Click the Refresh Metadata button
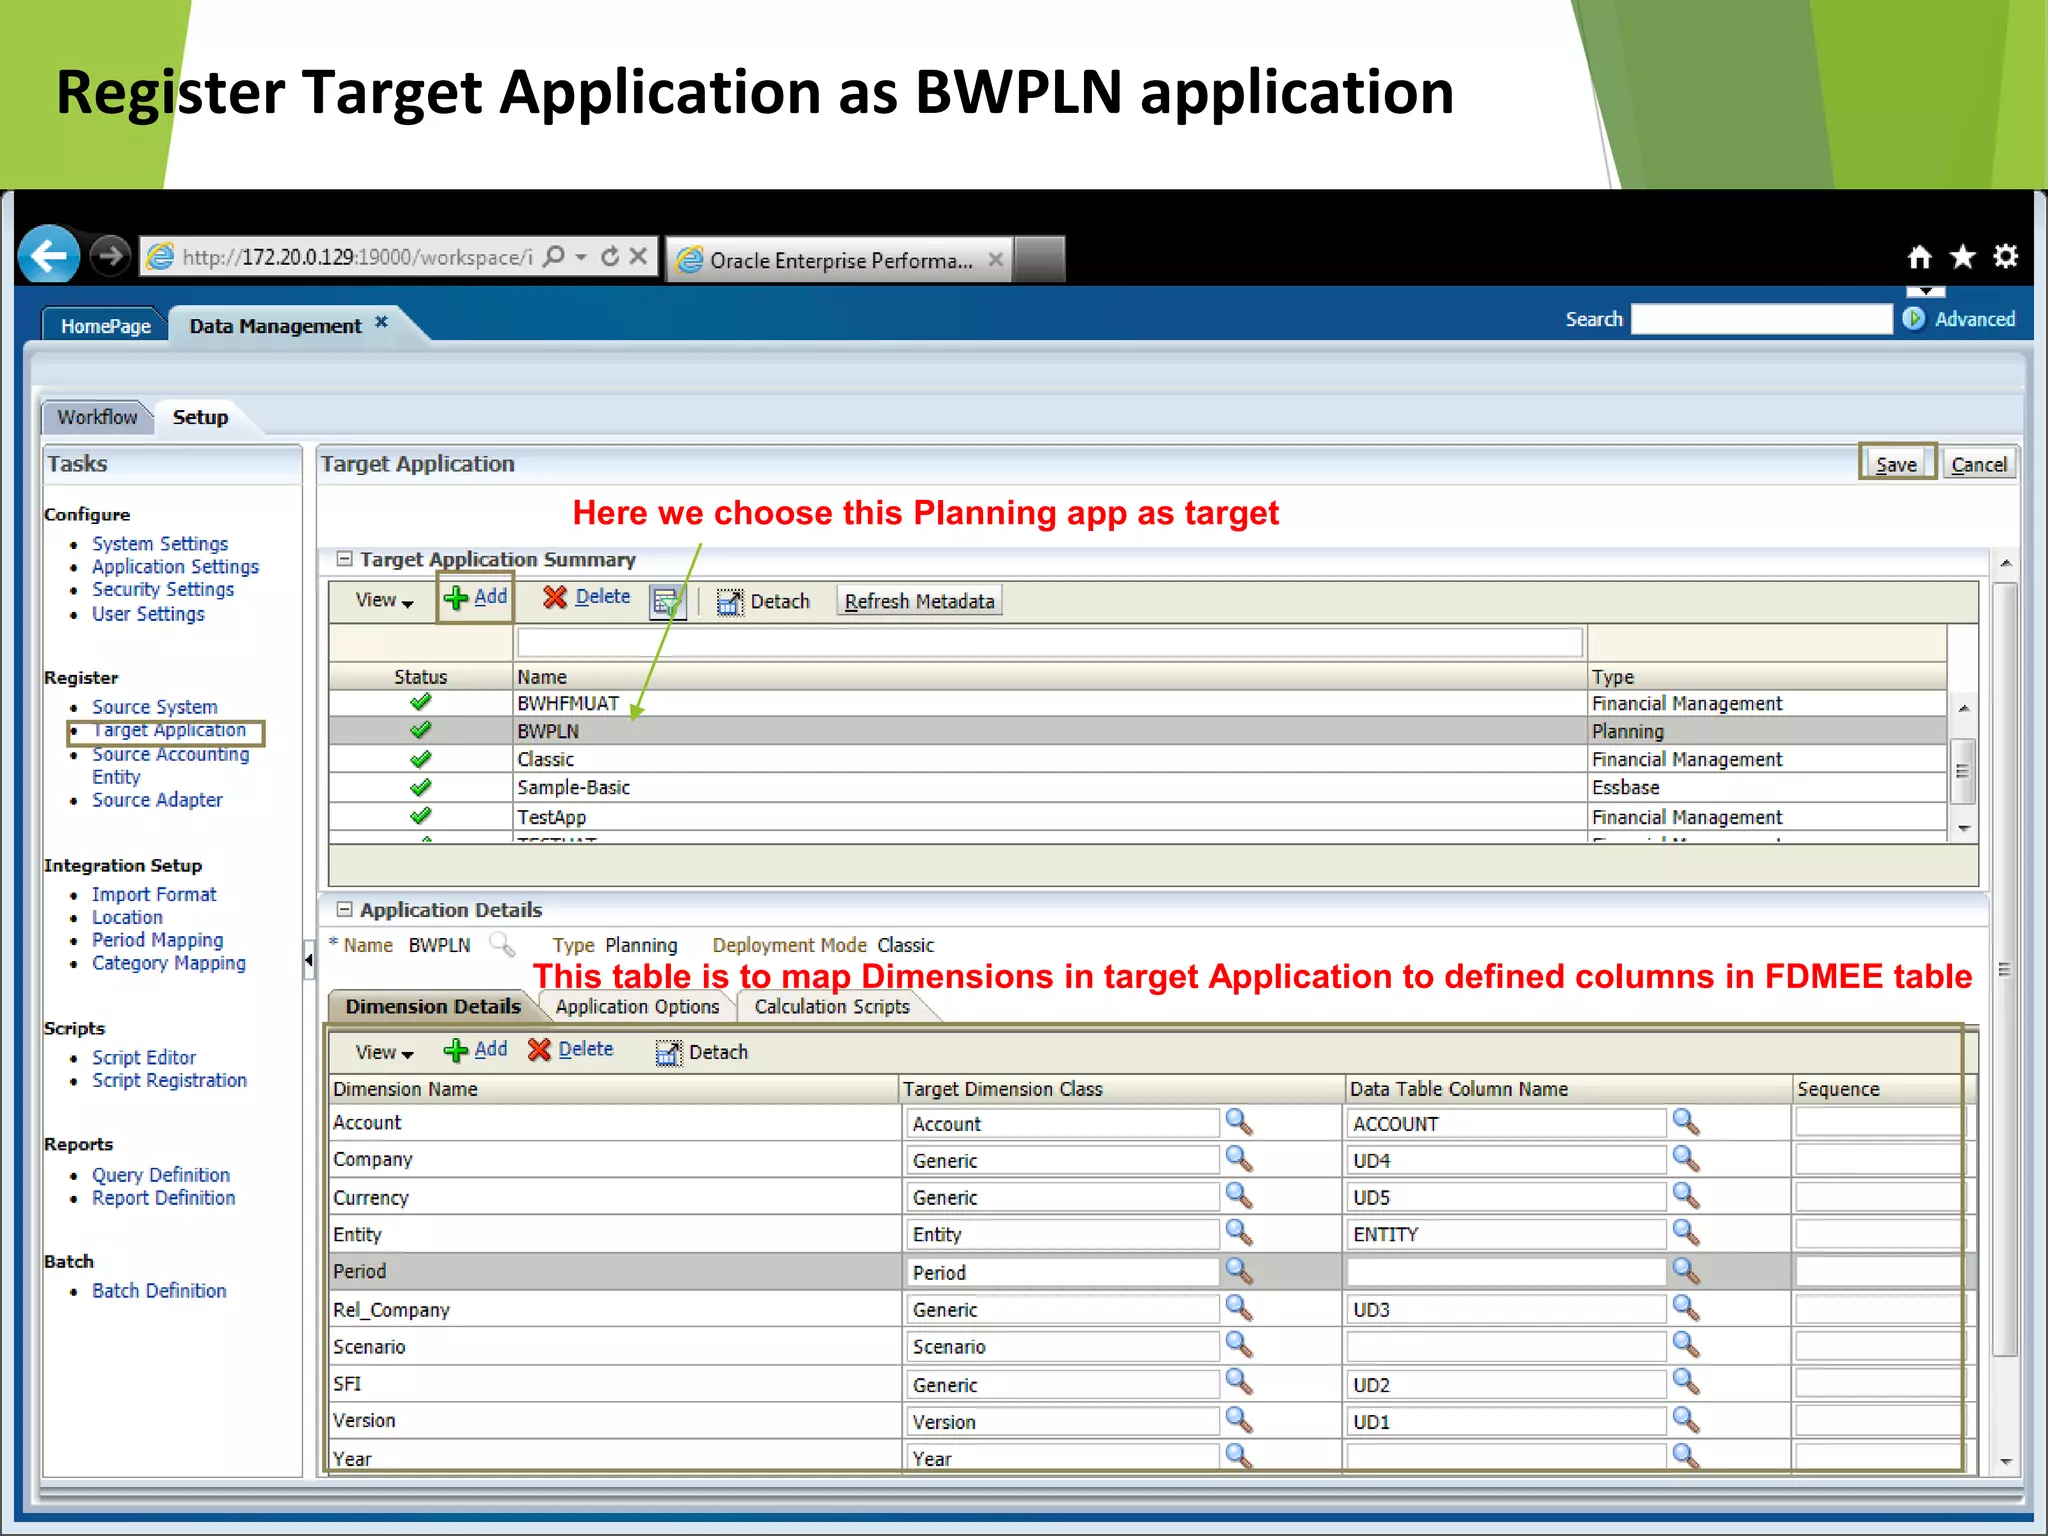 point(919,601)
